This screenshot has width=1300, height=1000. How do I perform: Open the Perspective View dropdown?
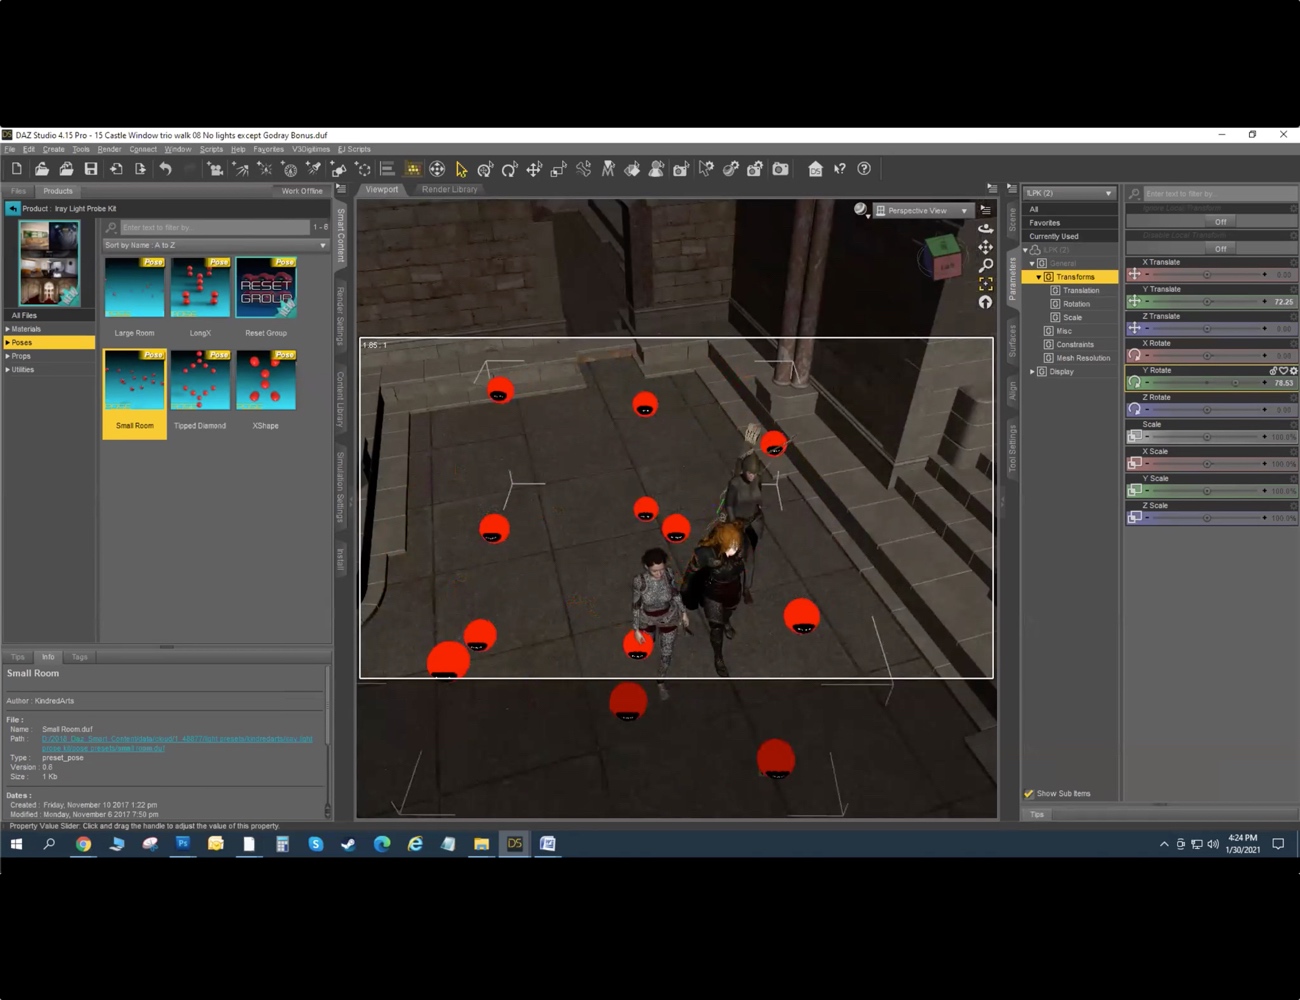(922, 211)
